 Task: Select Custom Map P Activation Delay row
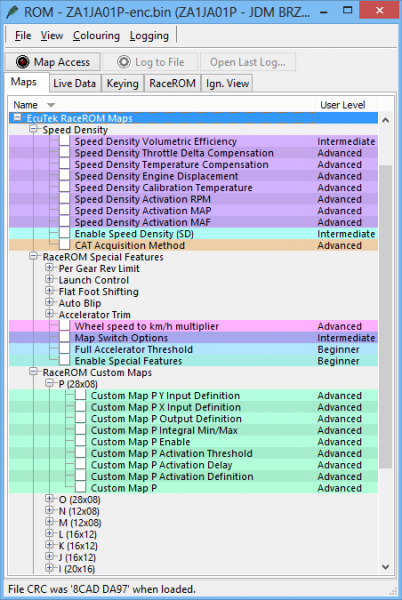point(194,465)
